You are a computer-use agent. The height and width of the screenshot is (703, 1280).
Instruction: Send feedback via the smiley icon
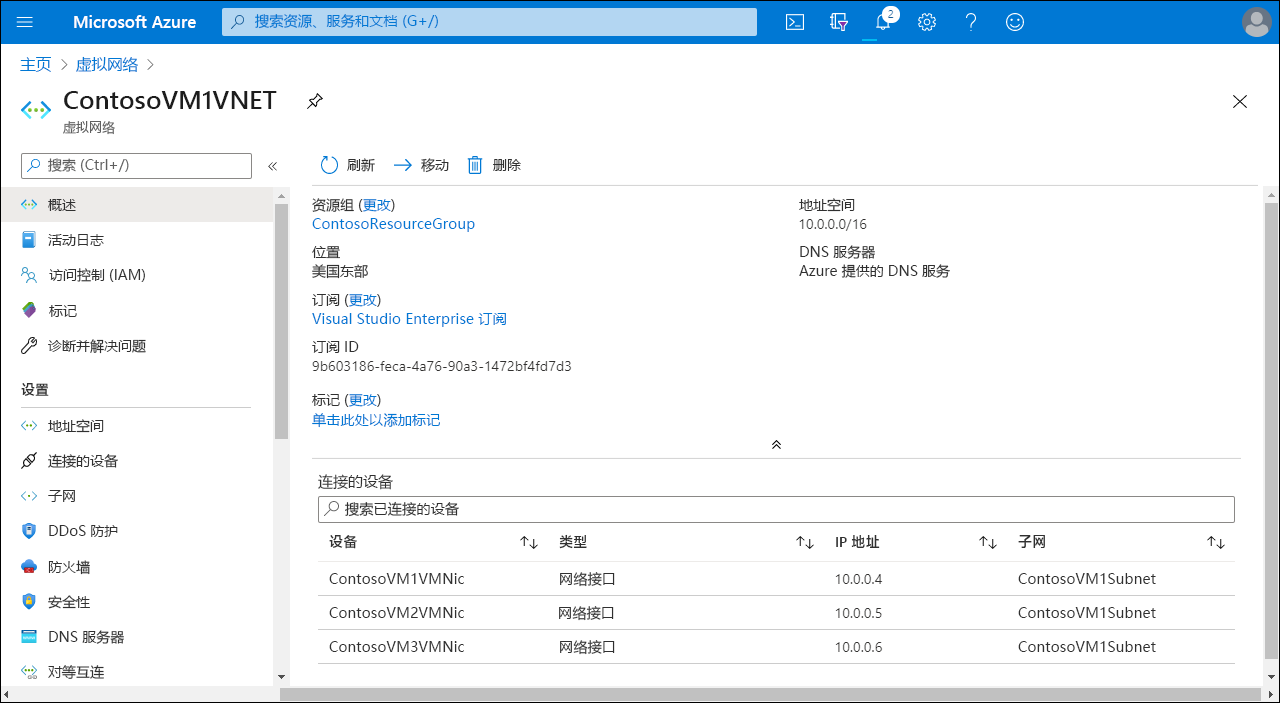1014,21
